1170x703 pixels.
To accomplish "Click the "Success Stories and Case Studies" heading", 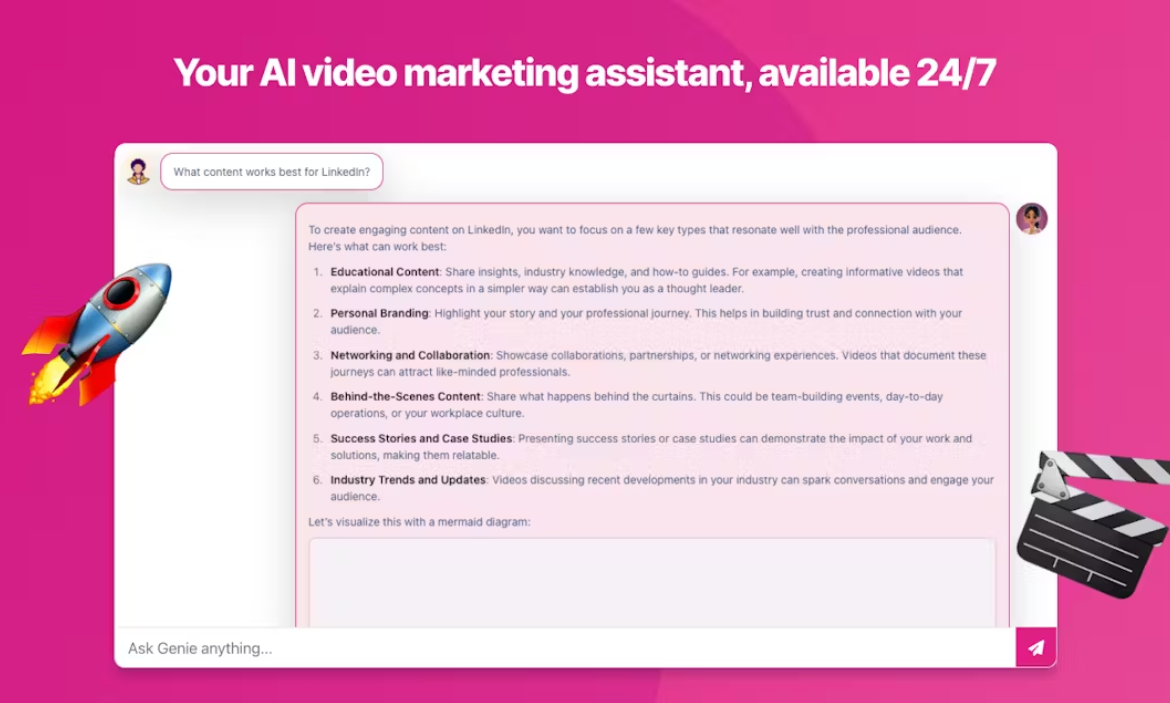I will coord(422,438).
